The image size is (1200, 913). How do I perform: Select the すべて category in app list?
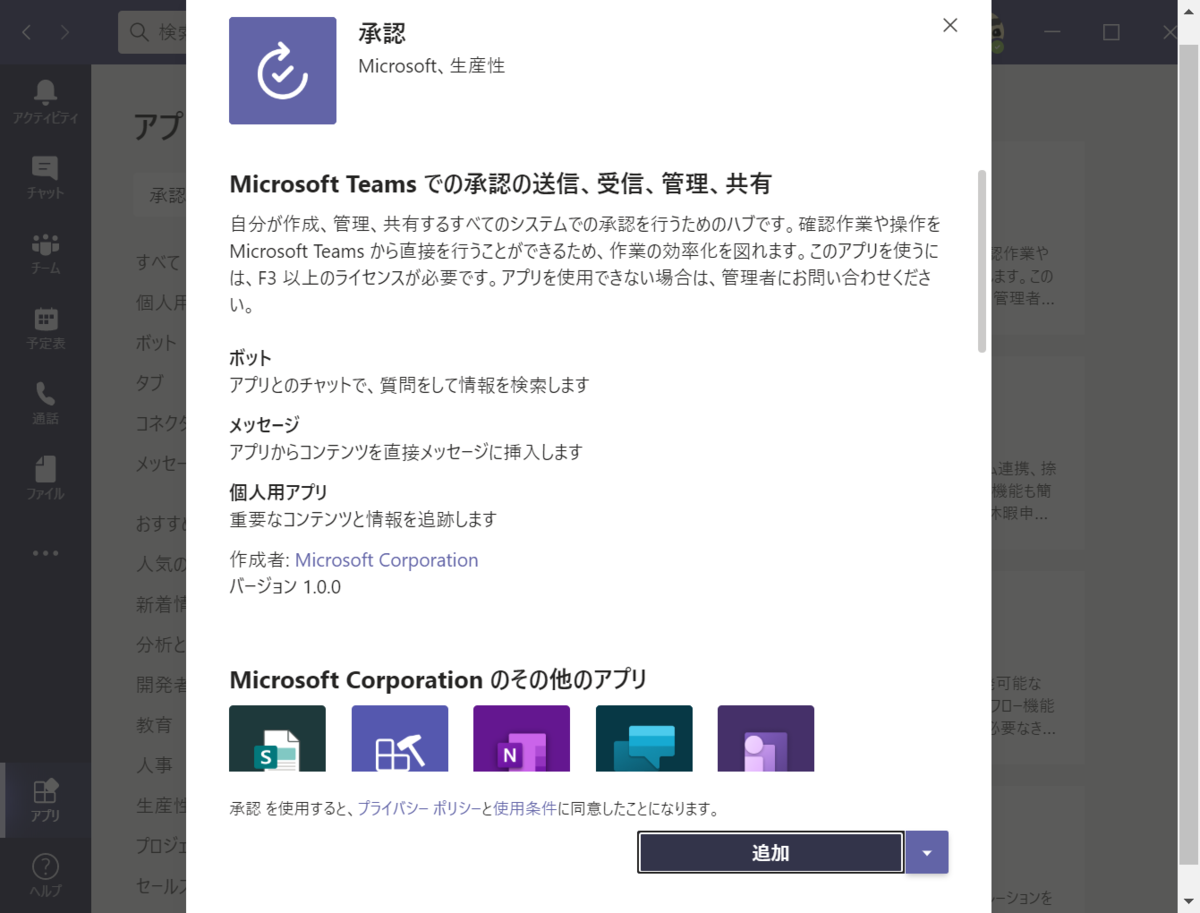click(x=159, y=262)
